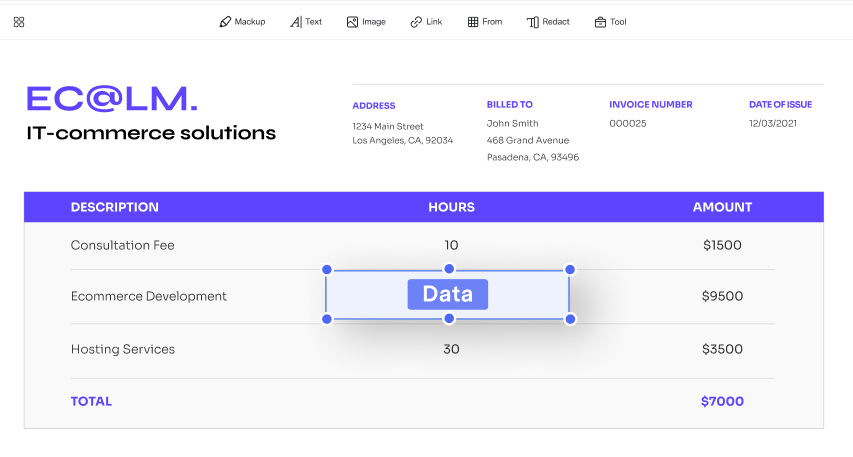Image resolution: width=853 pixels, height=457 pixels.
Task: Click the Markup toolbar label
Action: point(250,22)
